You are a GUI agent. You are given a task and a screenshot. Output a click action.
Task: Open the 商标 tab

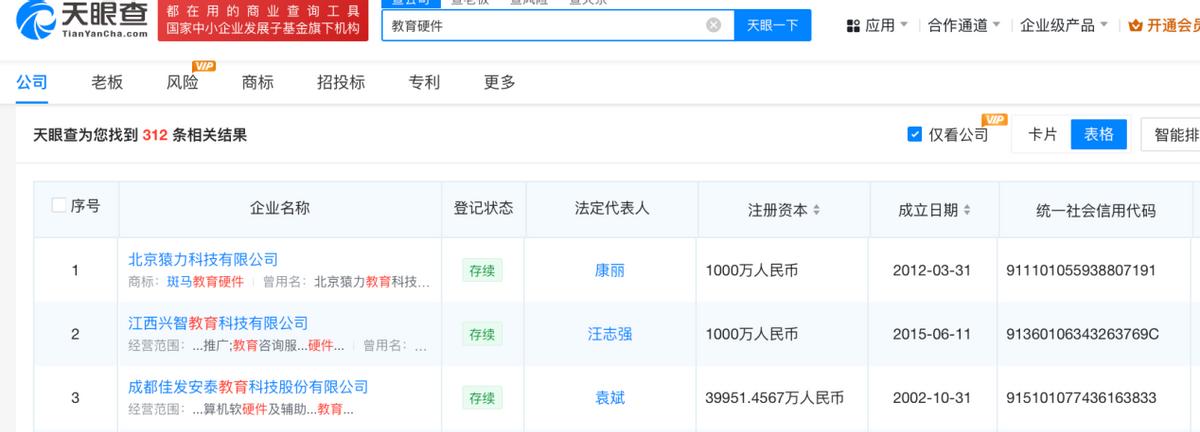pyautogui.click(x=258, y=83)
